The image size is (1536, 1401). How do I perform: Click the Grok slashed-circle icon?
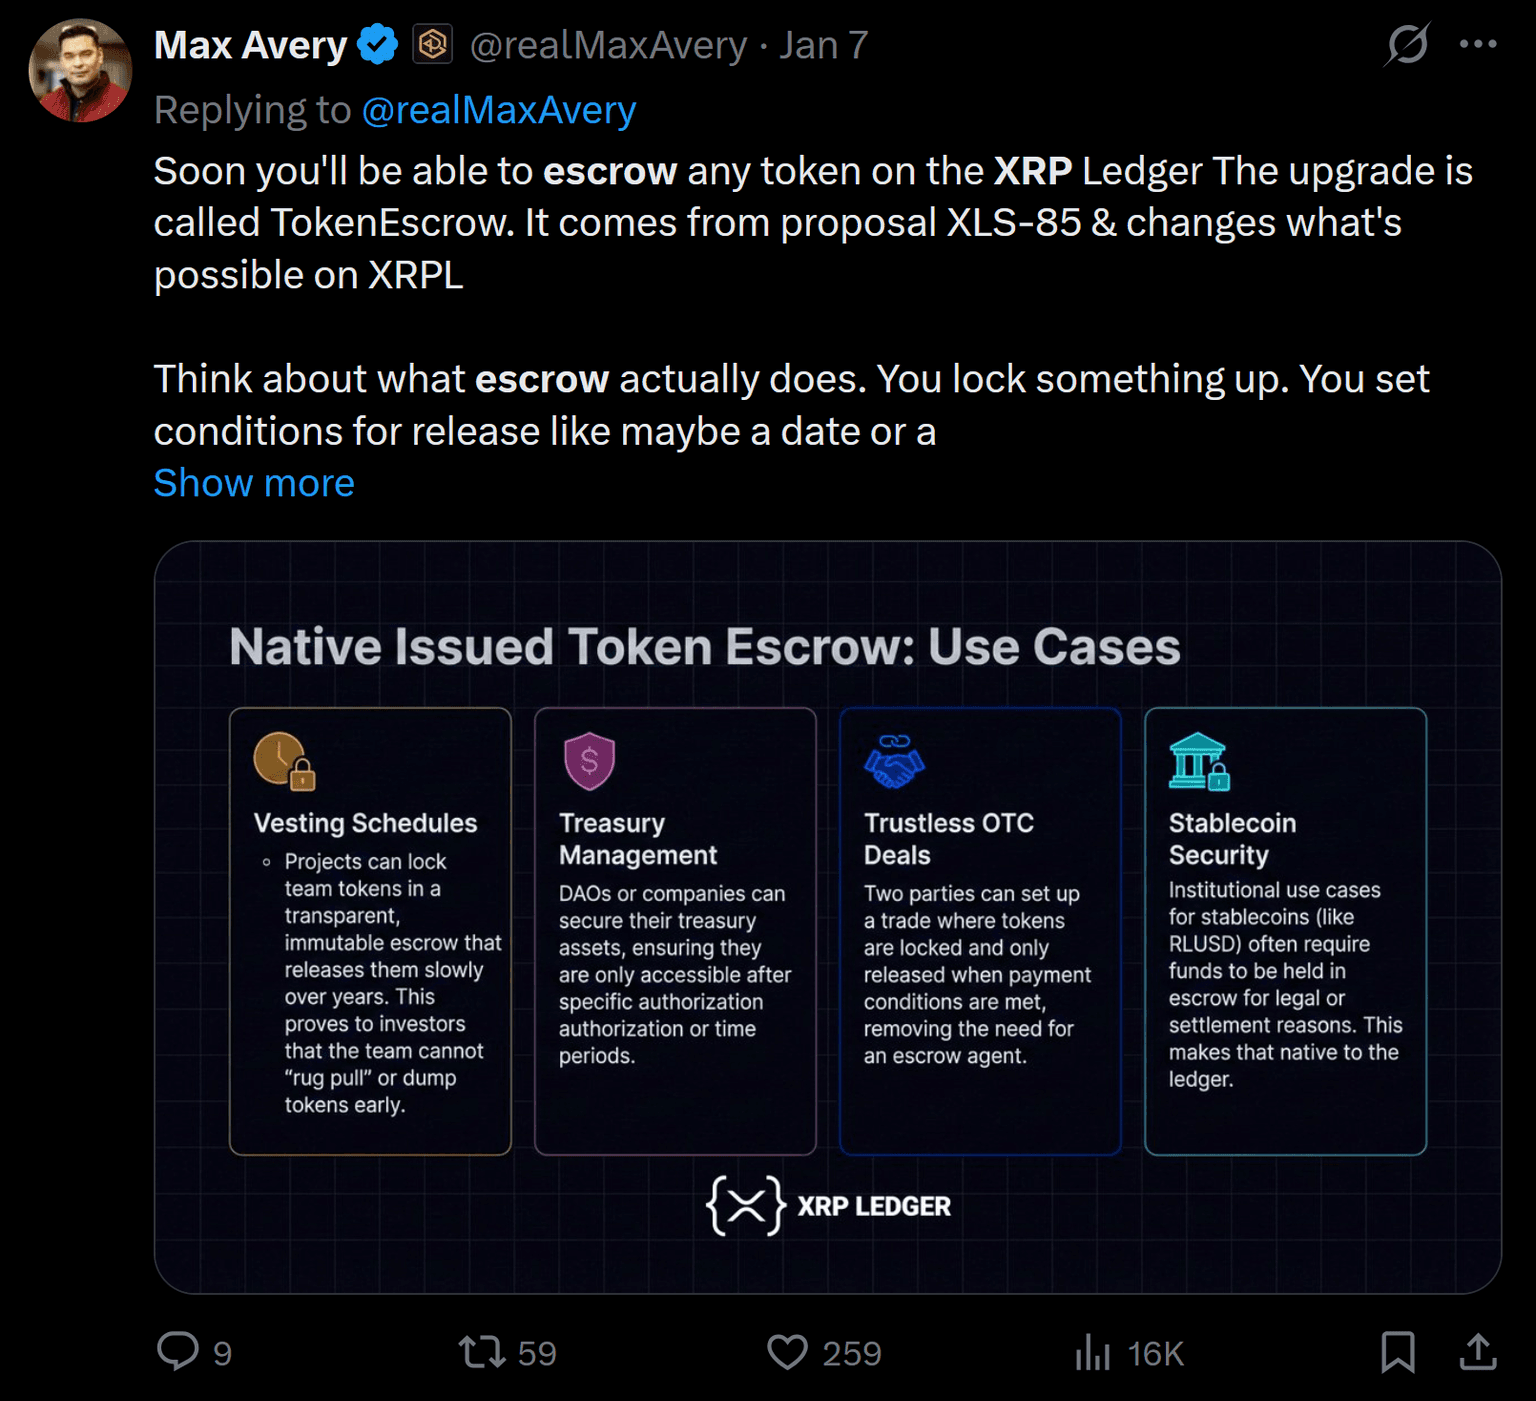coord(1408,44)
